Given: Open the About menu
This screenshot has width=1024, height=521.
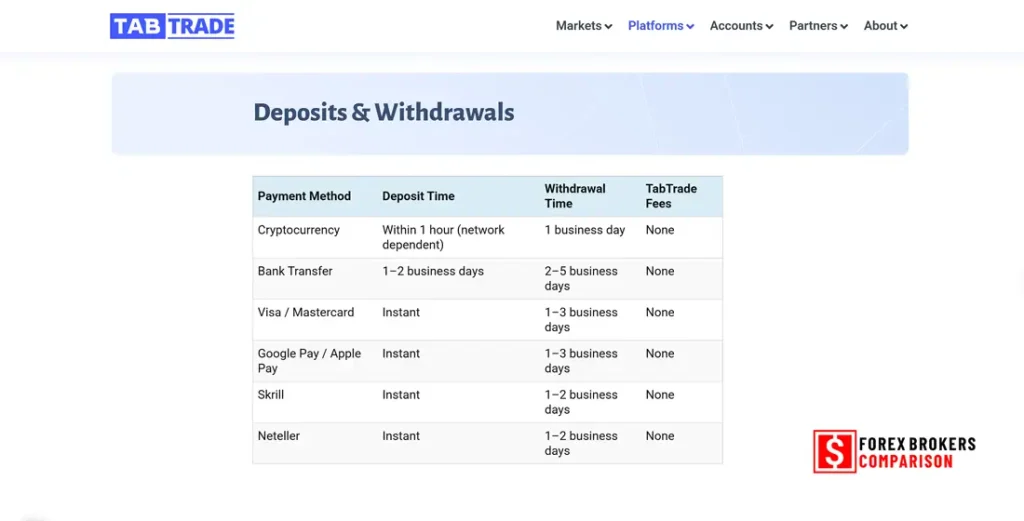Looking at the screenshot, I should pyautogui.click(x=886, y=26).
